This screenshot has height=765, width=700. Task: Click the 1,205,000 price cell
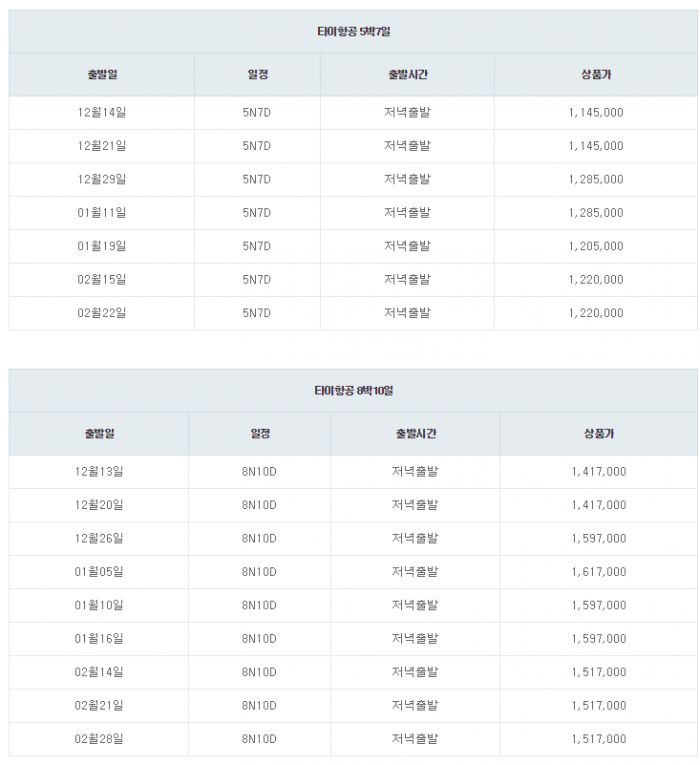[596, 246]
